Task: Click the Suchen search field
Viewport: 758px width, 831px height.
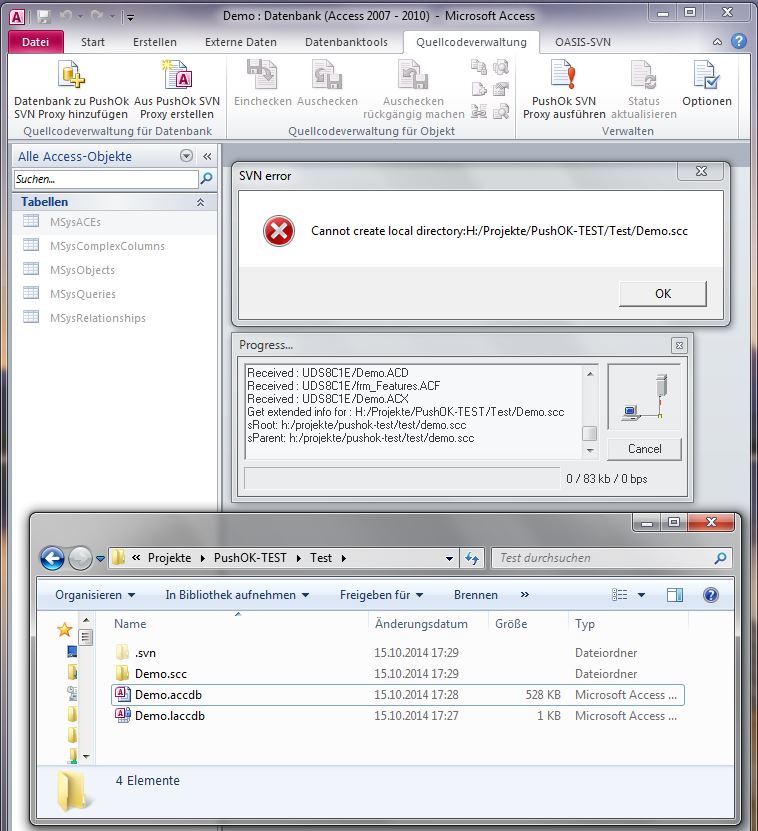Action: 105,179
